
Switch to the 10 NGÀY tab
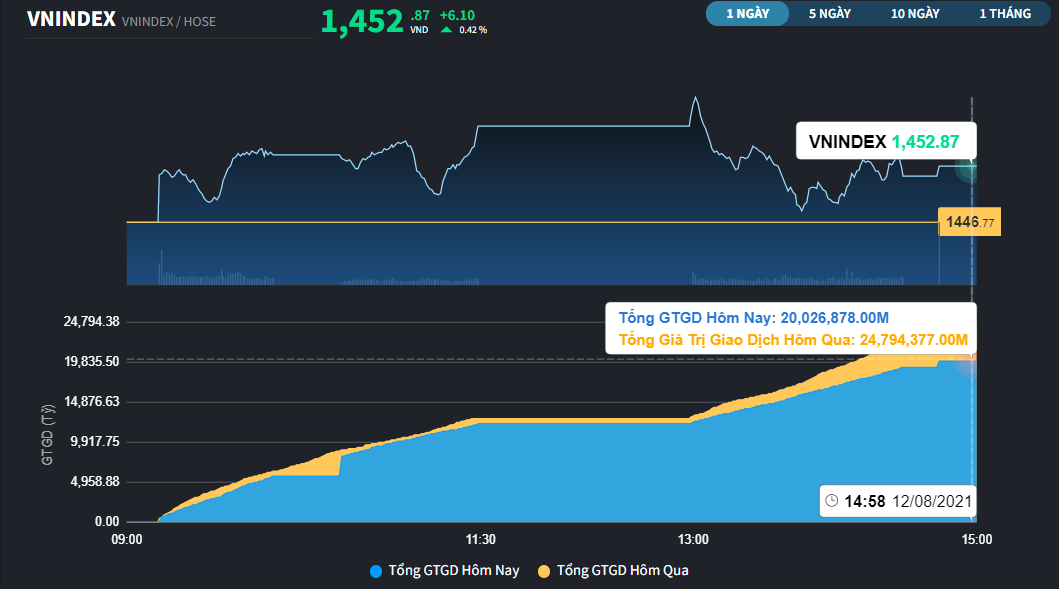point(914,14)
